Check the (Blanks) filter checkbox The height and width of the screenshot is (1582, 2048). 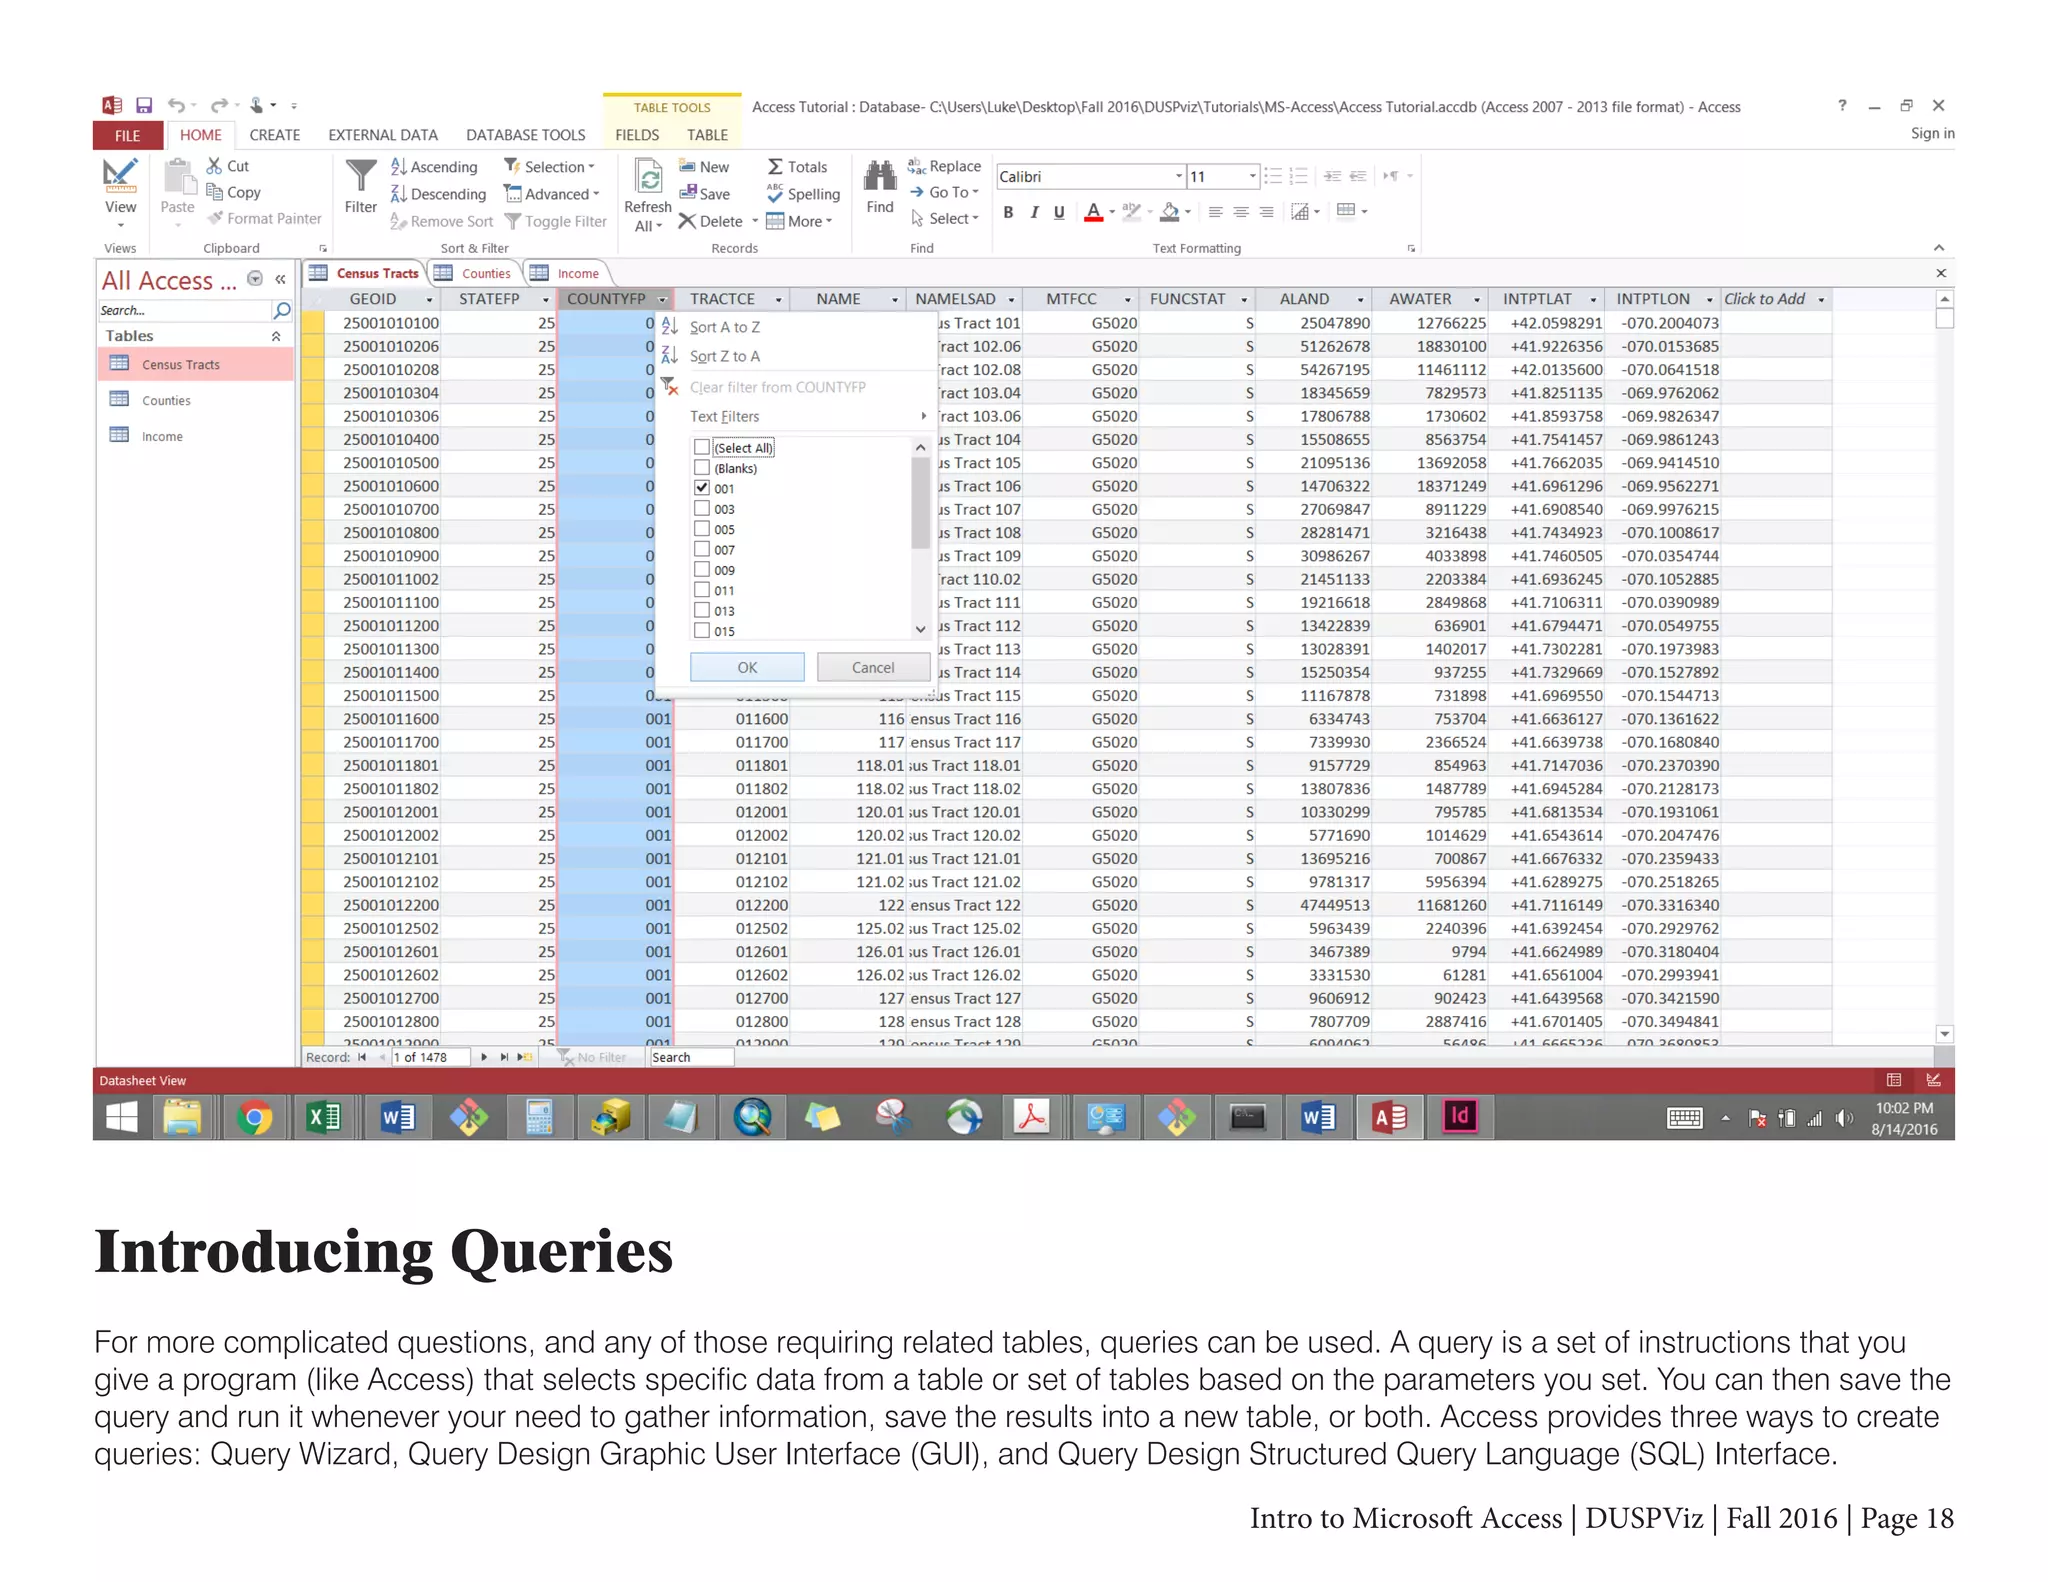tap(702, 468)
